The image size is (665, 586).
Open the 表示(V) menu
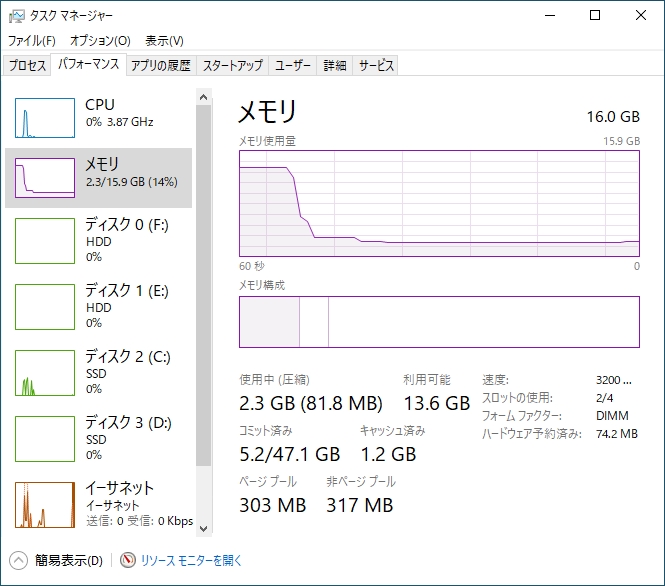164,41
